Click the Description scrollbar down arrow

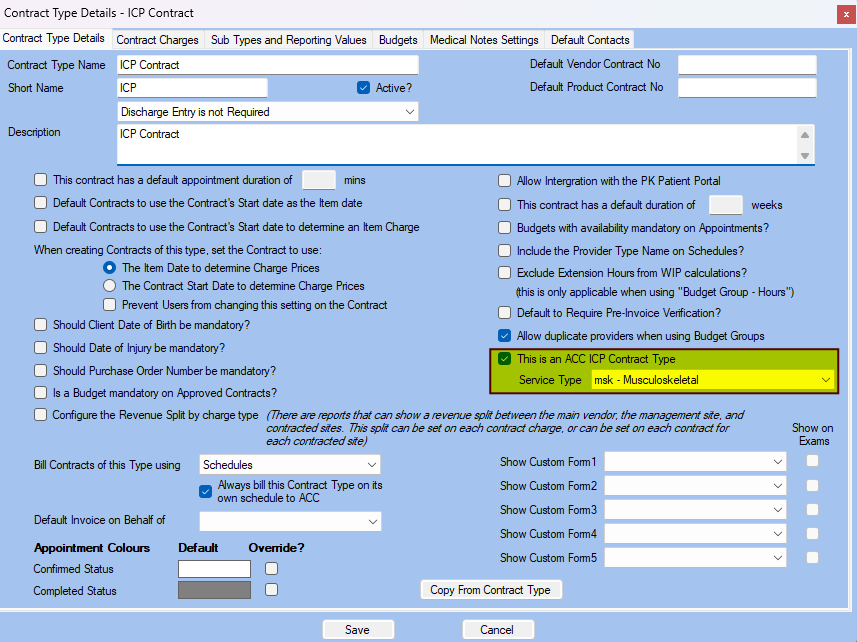pos(805,156)
